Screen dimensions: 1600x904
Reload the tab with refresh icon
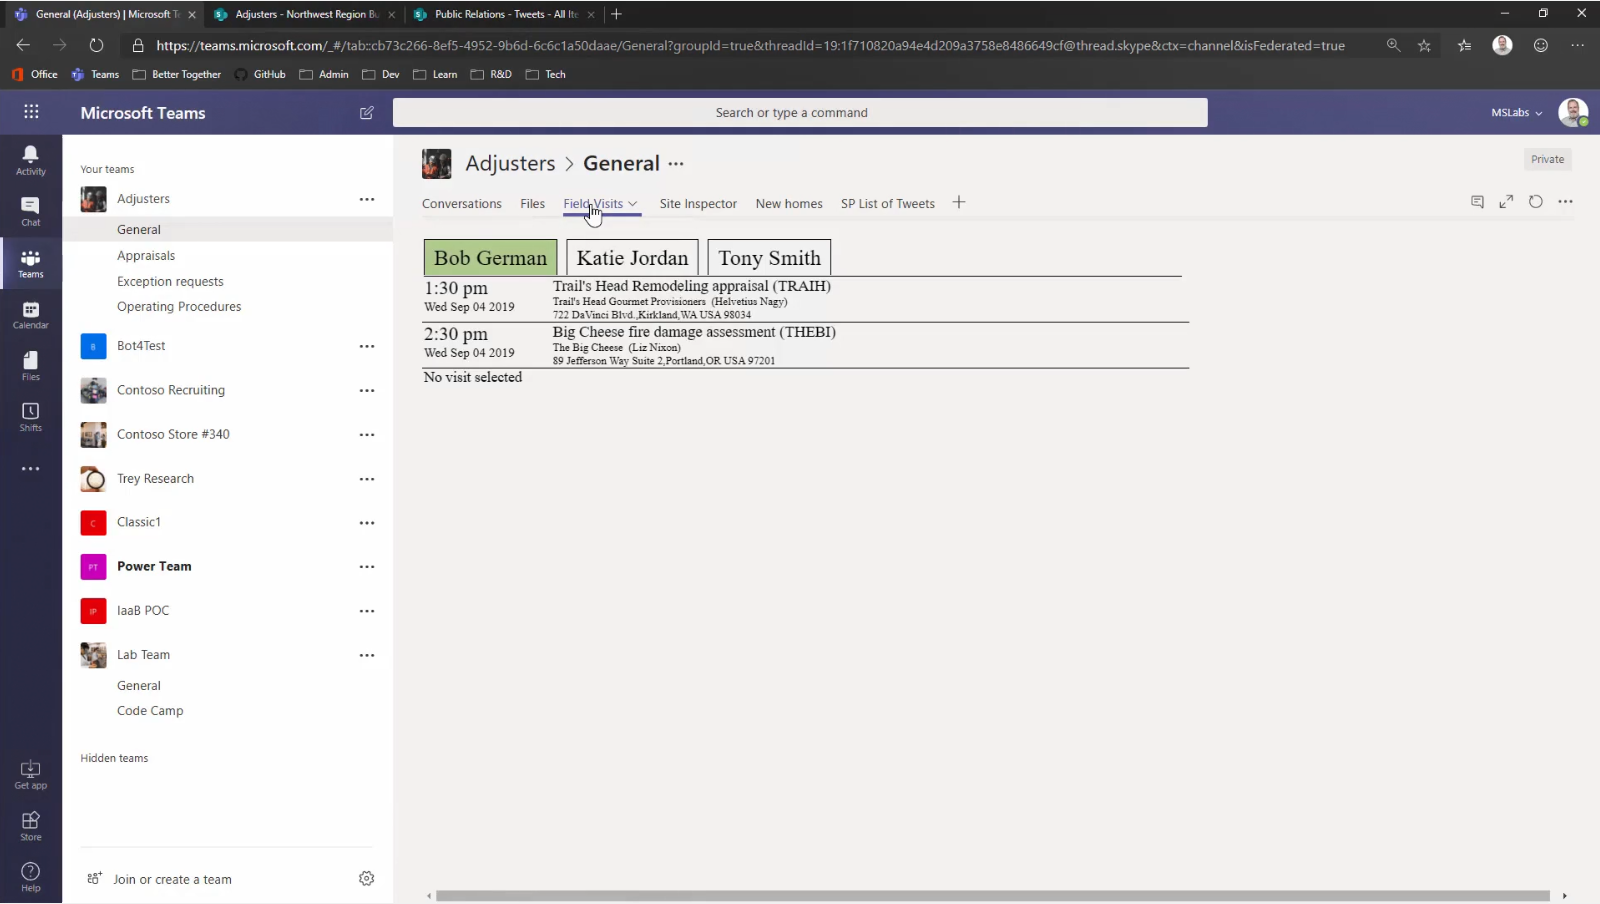1536,202
